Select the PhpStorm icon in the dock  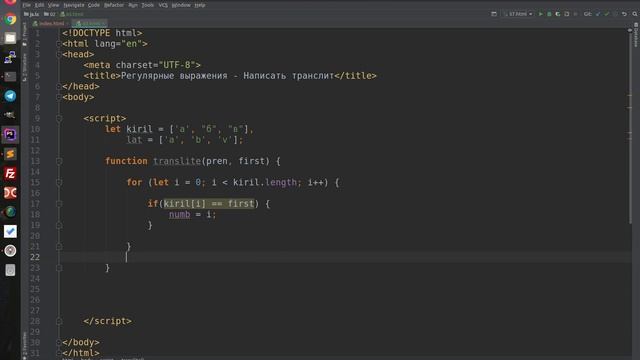(10, 135)
